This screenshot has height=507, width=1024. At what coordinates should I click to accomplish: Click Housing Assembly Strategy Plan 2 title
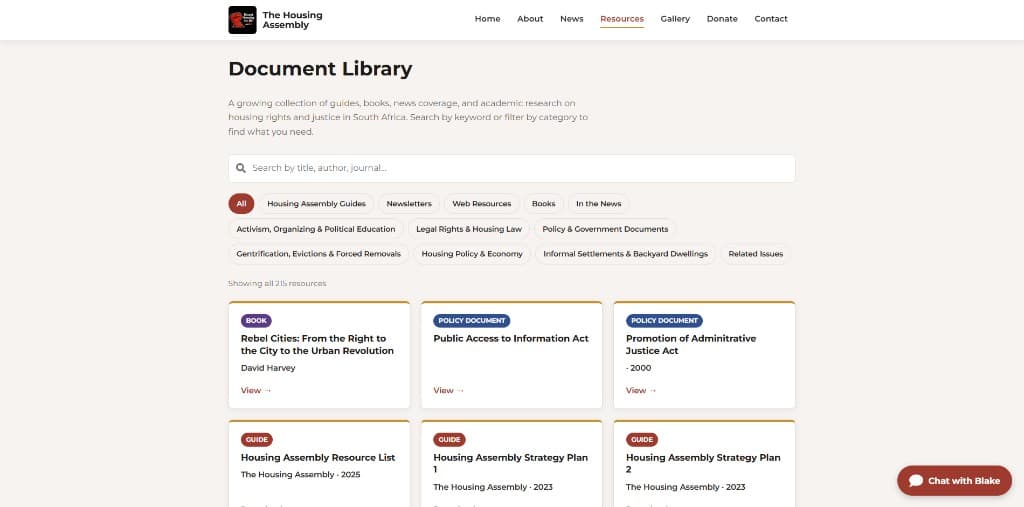click(703, 464)
